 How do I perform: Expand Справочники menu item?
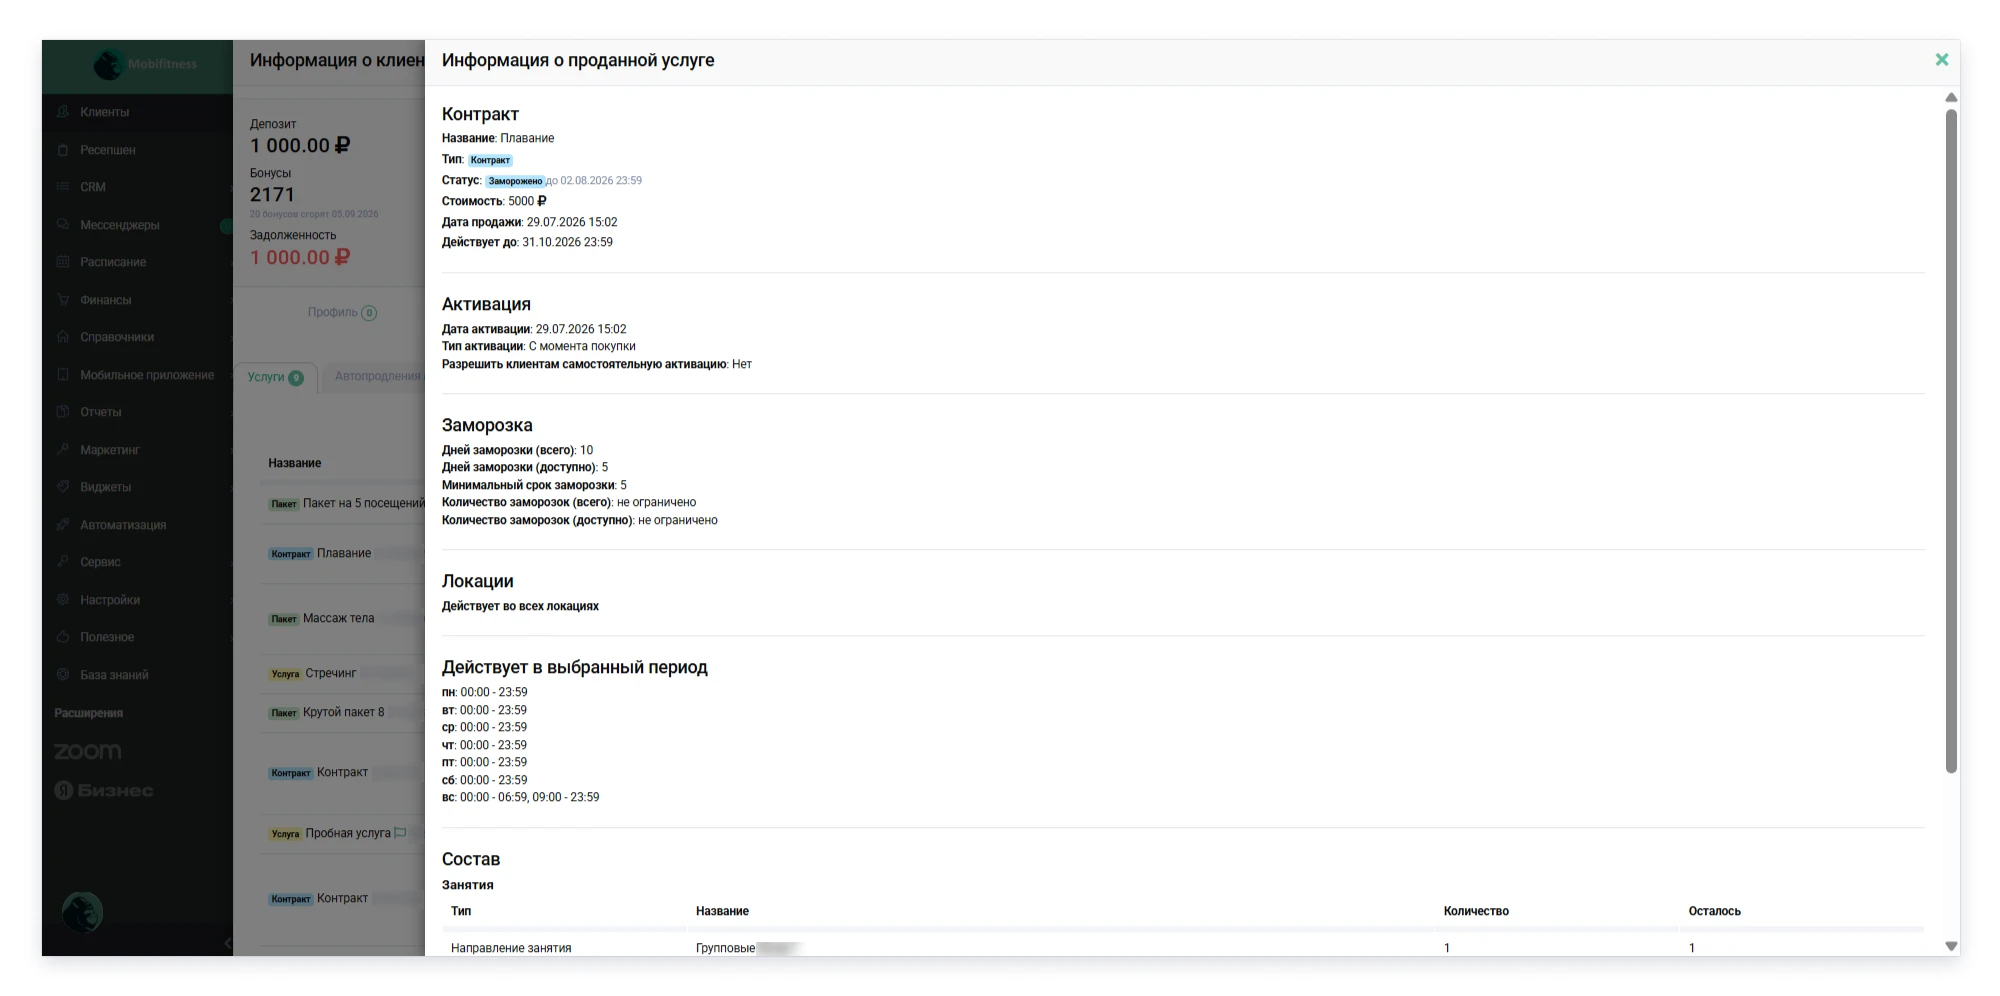pos(137,337)
